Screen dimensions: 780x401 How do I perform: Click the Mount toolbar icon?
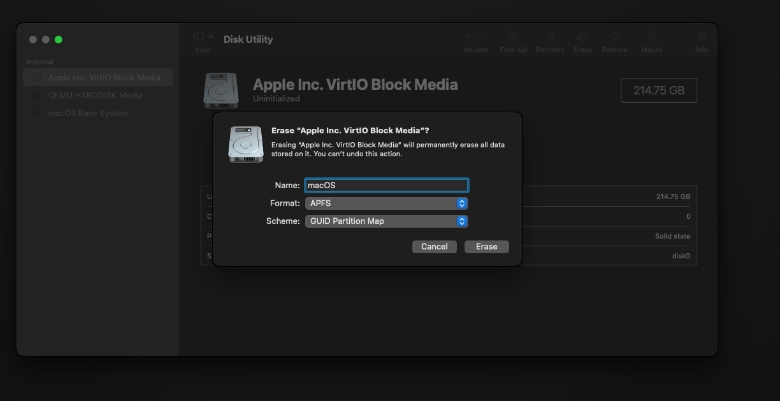[x=651, y=40]
